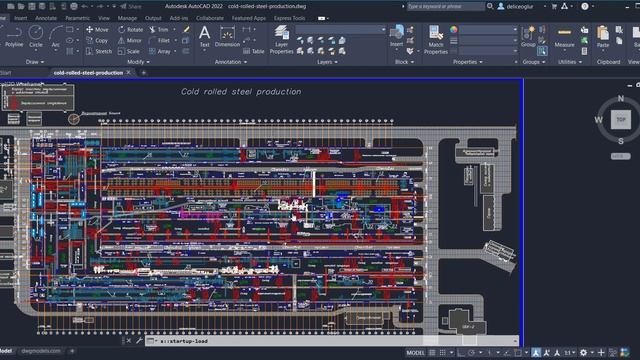This screenshot has height=360, width=640.
Task: Open the Annotate ribbon tab
Action: (x=46, y=18)
